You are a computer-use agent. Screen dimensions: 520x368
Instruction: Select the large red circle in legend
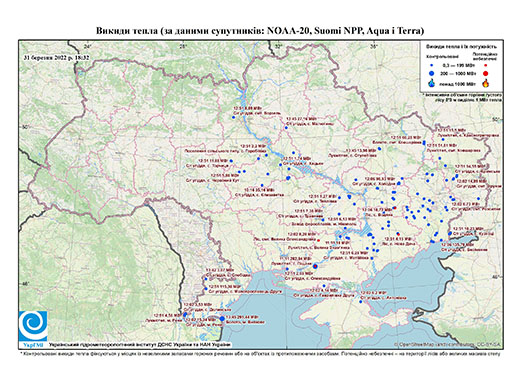[486, 73]
